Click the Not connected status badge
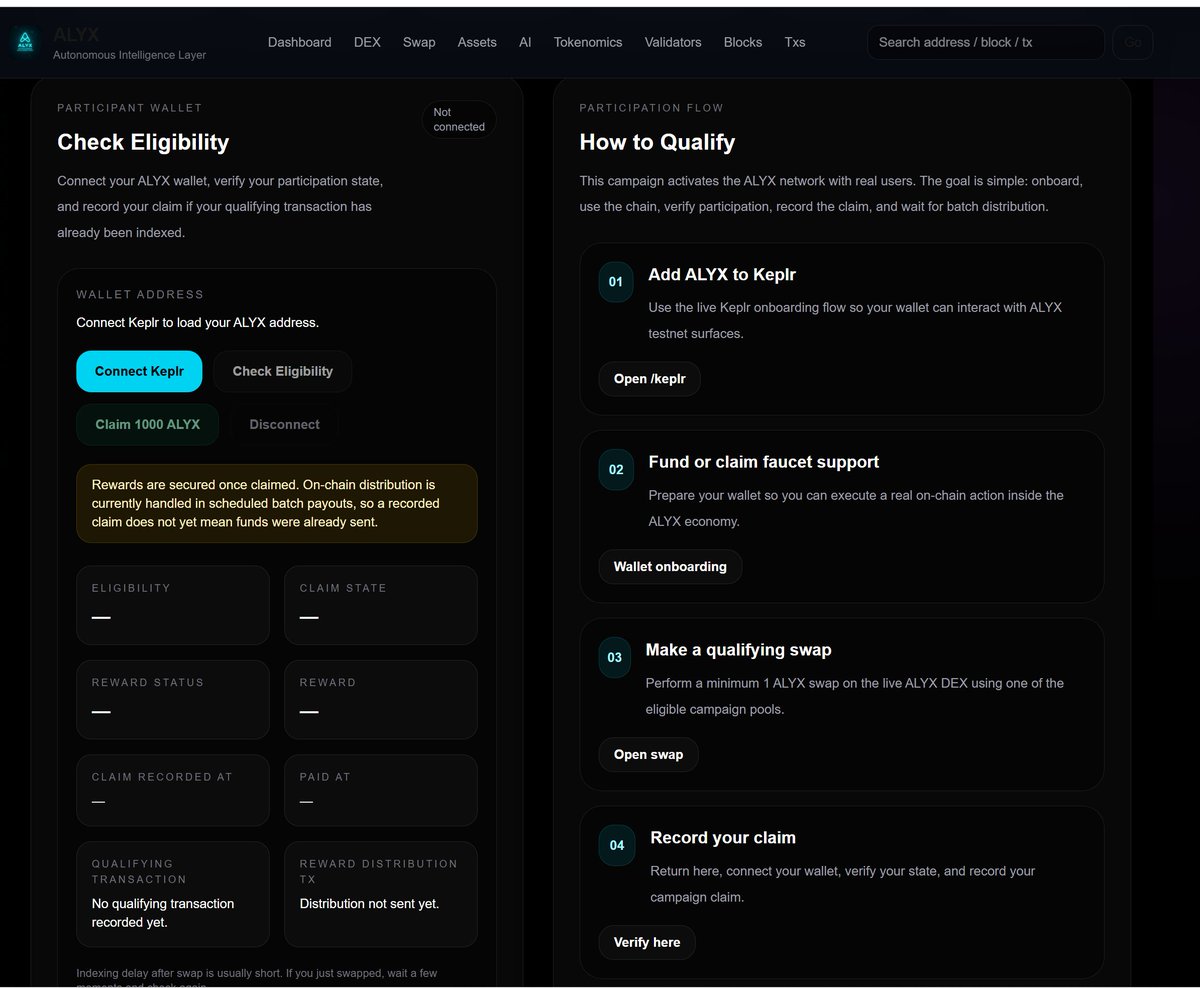This screenshot has width=1200, height=988. tap(459, 119)
